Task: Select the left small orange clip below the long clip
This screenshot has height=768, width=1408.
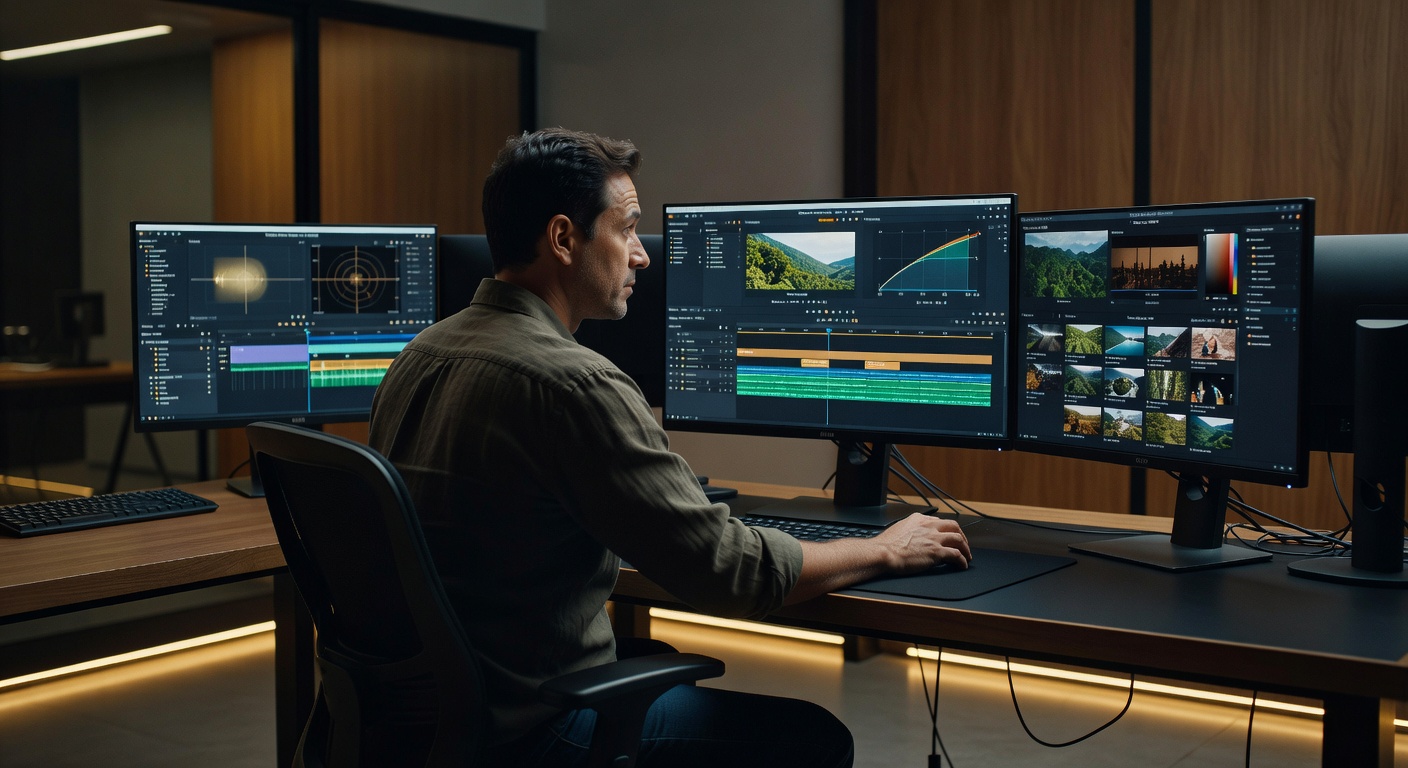Action: (815, 365)
